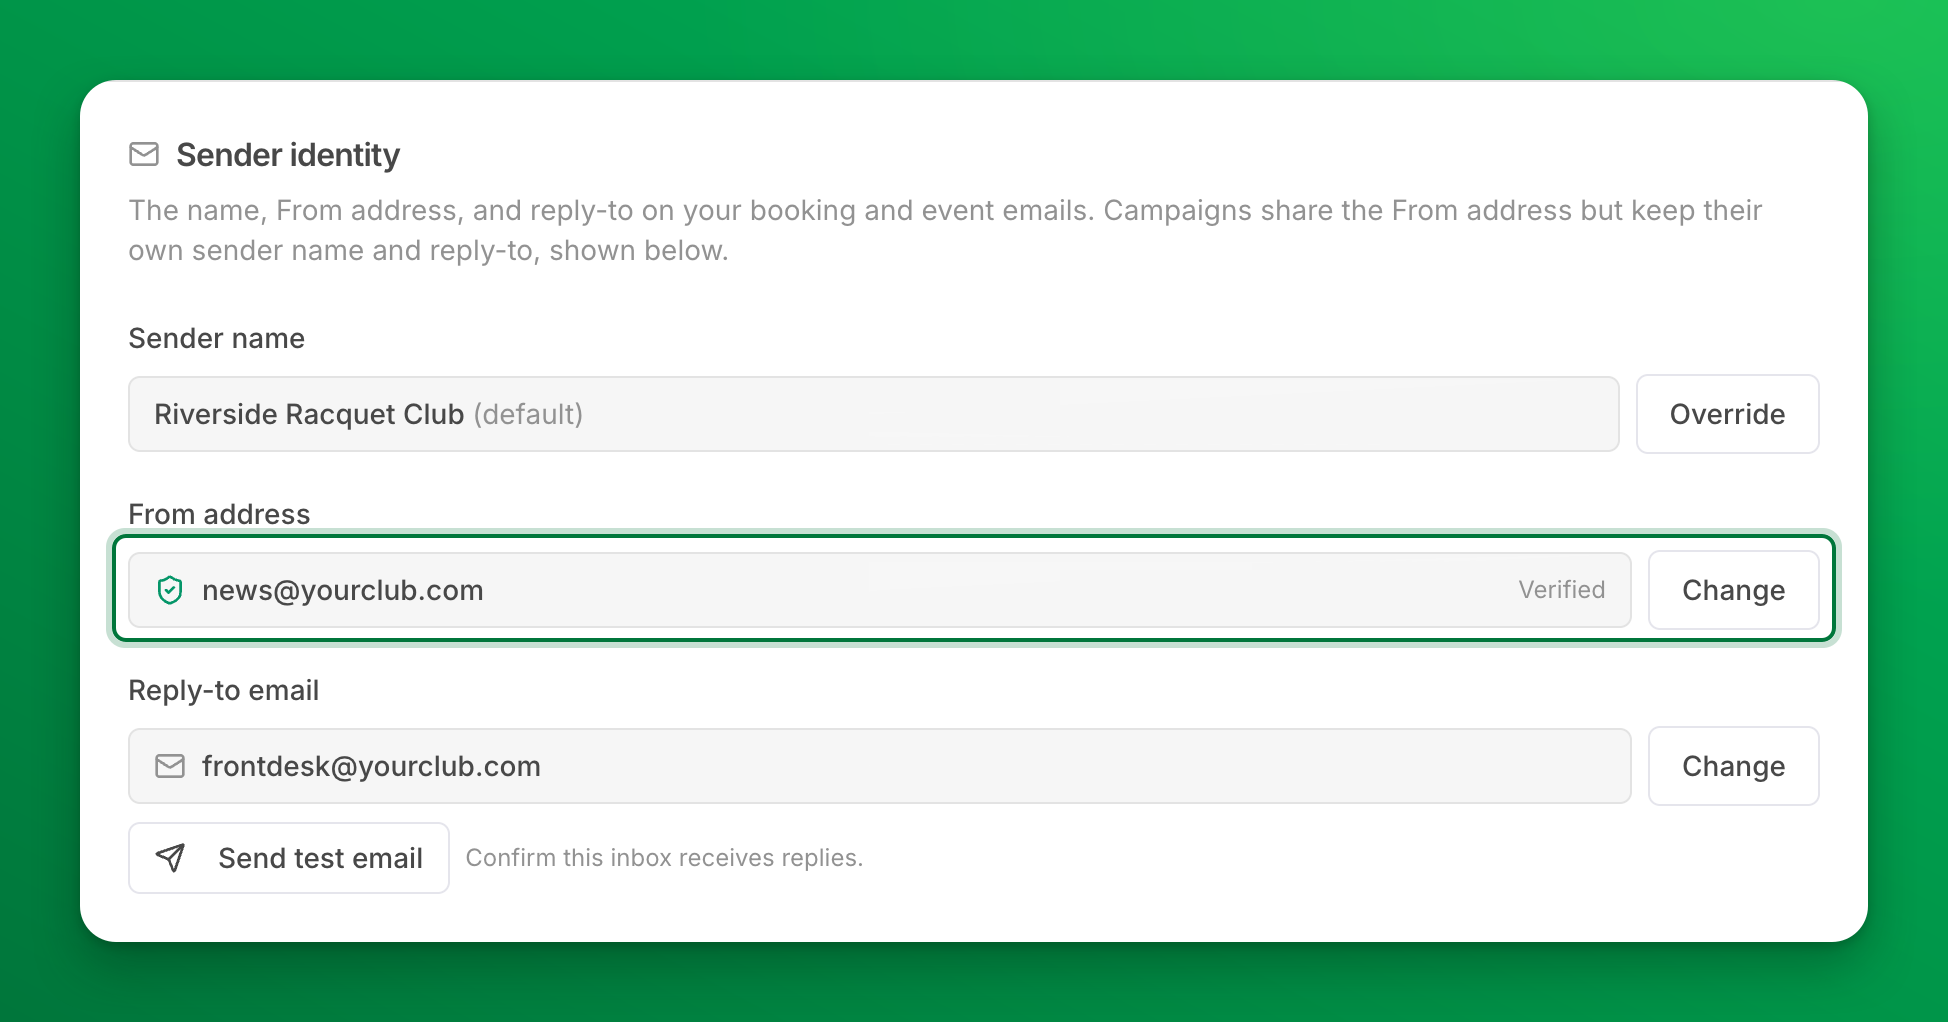The image size is (1948, 1022).
Task: Click the Verified status label
Action: (1561, 590)
